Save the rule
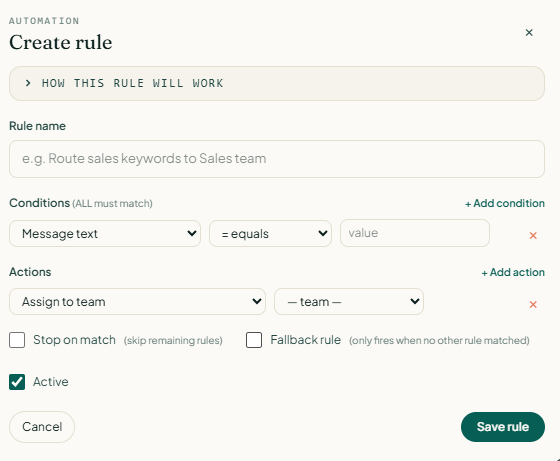The image size is (560, 461). pyautogui.click(x=503, y=427)
